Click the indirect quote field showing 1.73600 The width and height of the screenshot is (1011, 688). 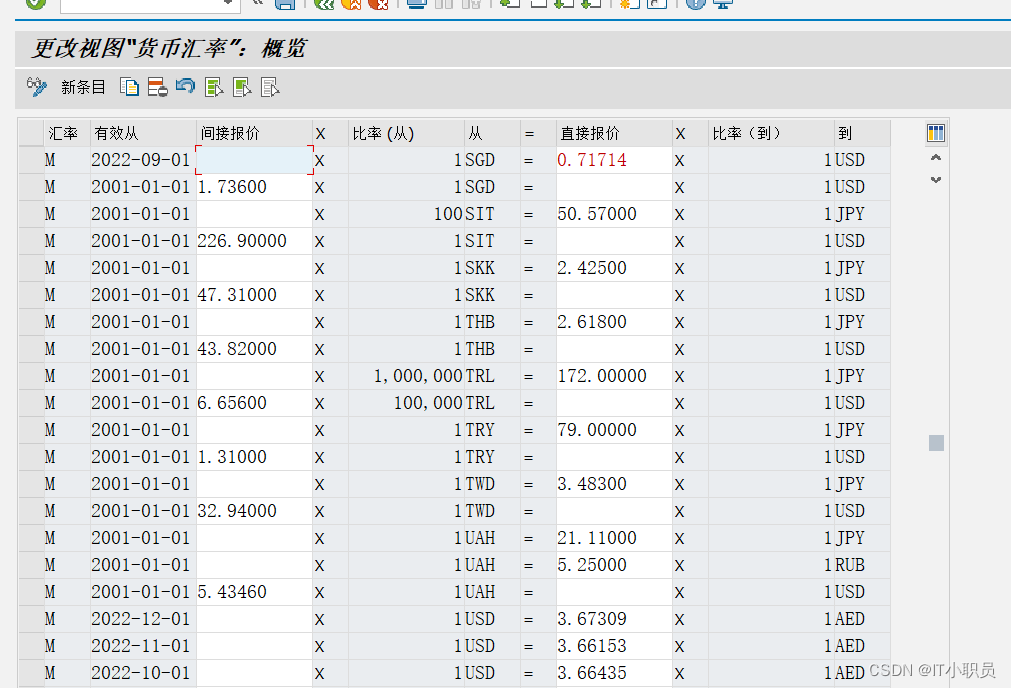(254, 187)
